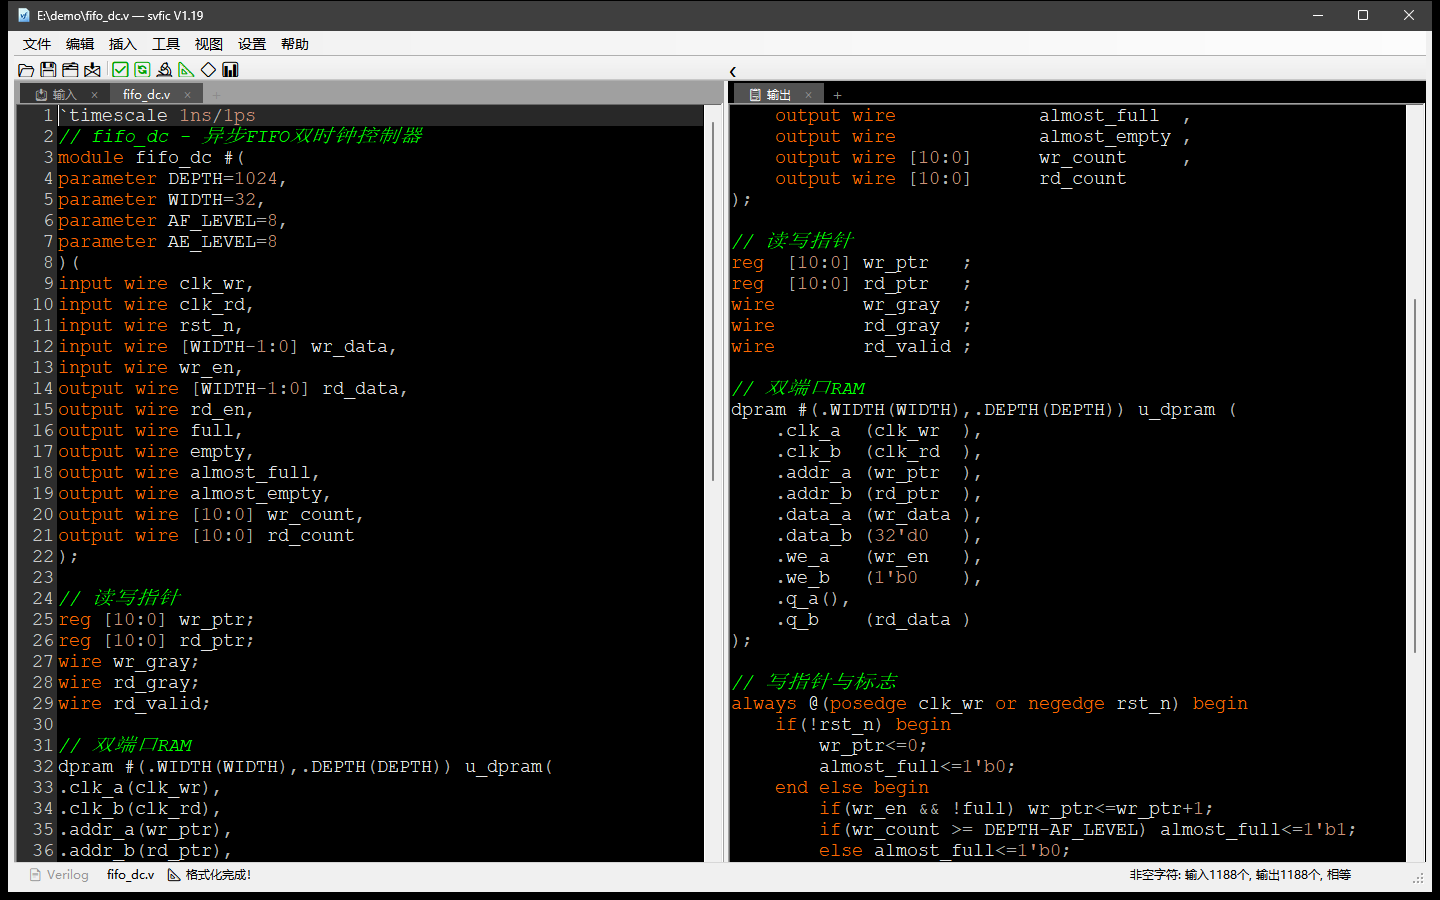Click the 'else almost_full<=1'b0;' line in output pane
The width and height of the screenshot is (1440, 900).
coord(945,851)
